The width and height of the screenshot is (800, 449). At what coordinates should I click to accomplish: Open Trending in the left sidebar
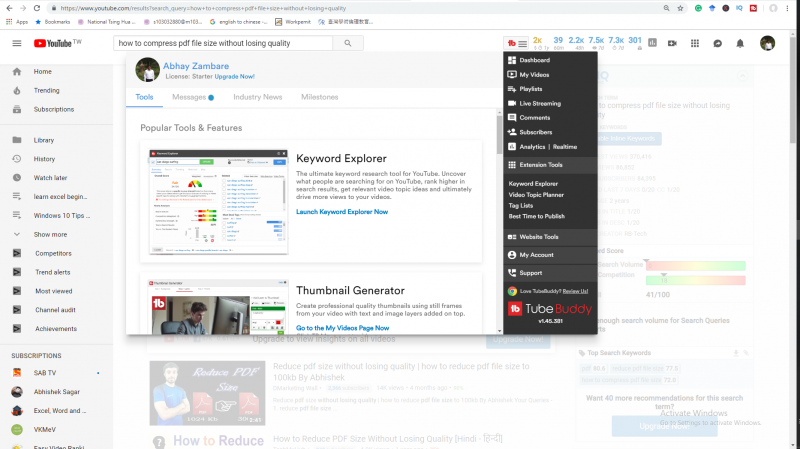[47, 90]
